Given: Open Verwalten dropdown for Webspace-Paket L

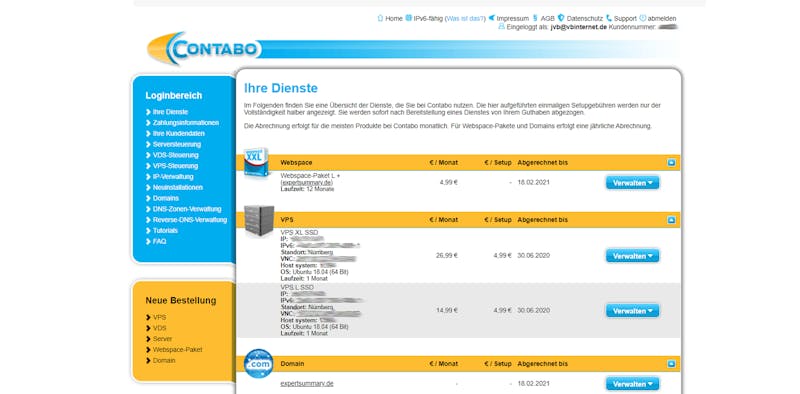Looking at the screenshot, I should coord(633,183).
